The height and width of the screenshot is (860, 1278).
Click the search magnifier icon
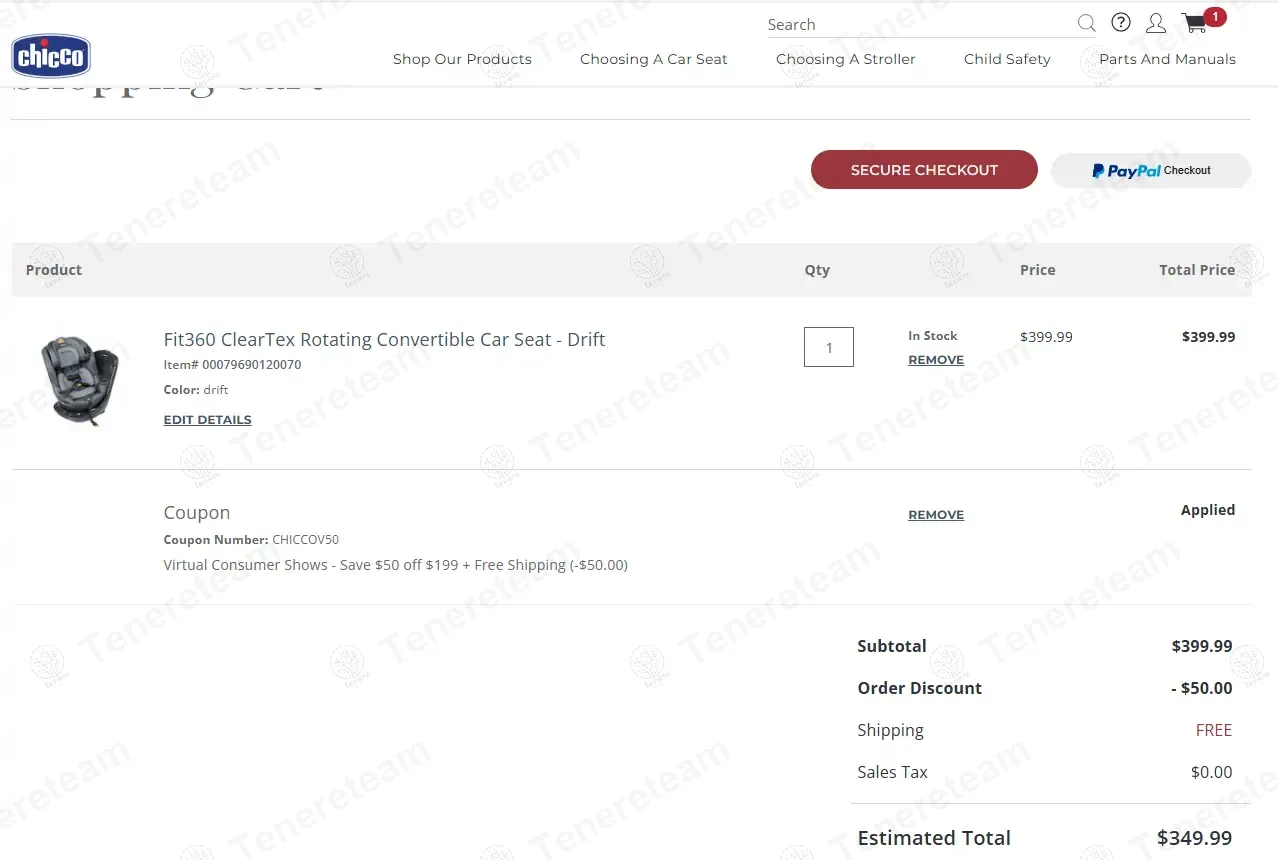[1086, 23]
